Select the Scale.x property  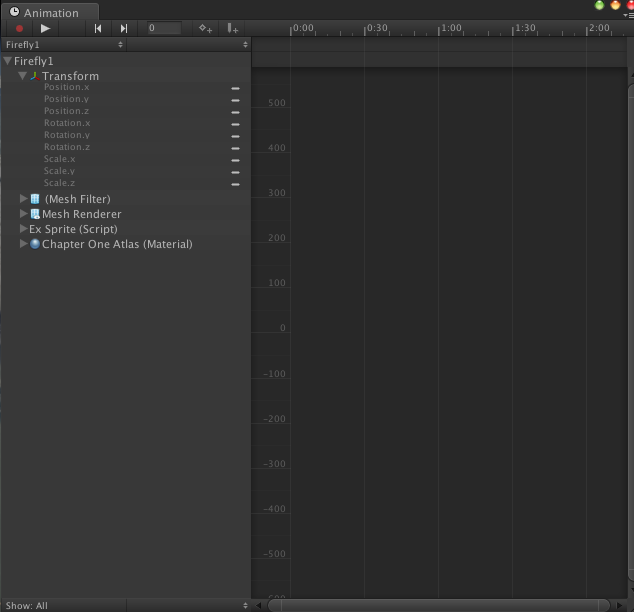point(59,159)
